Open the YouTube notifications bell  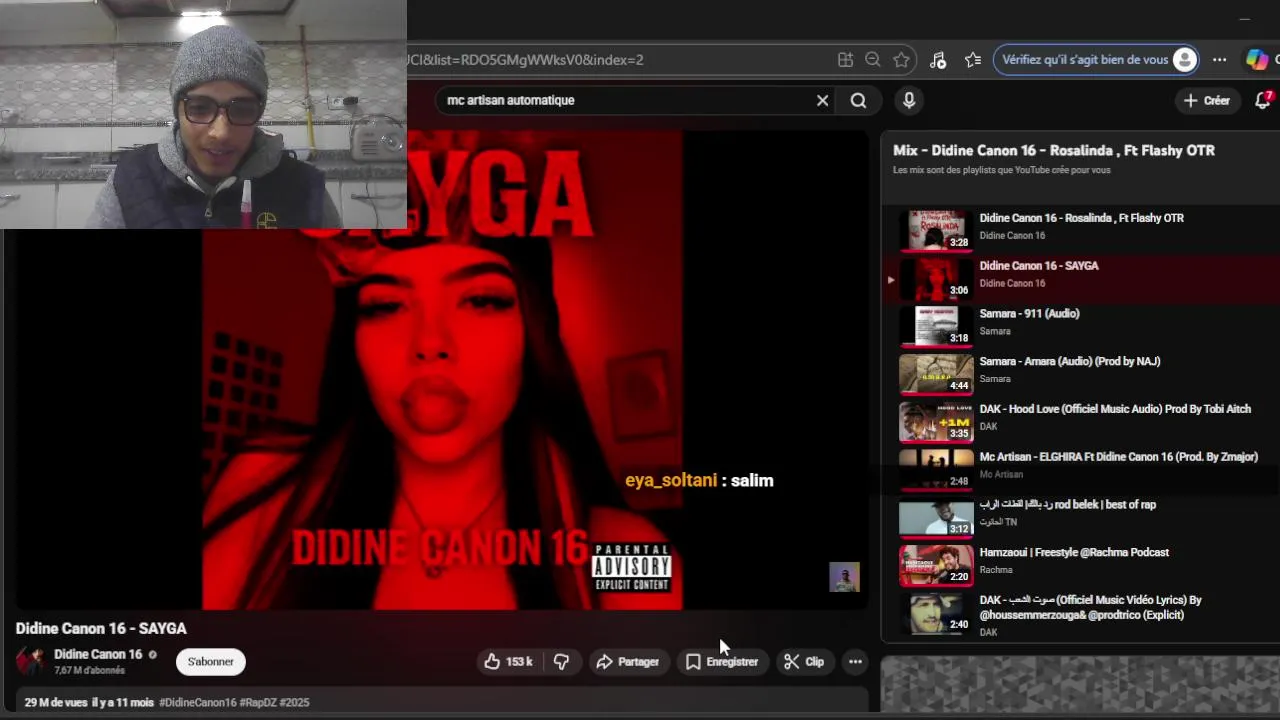[x=1263, y=100]
